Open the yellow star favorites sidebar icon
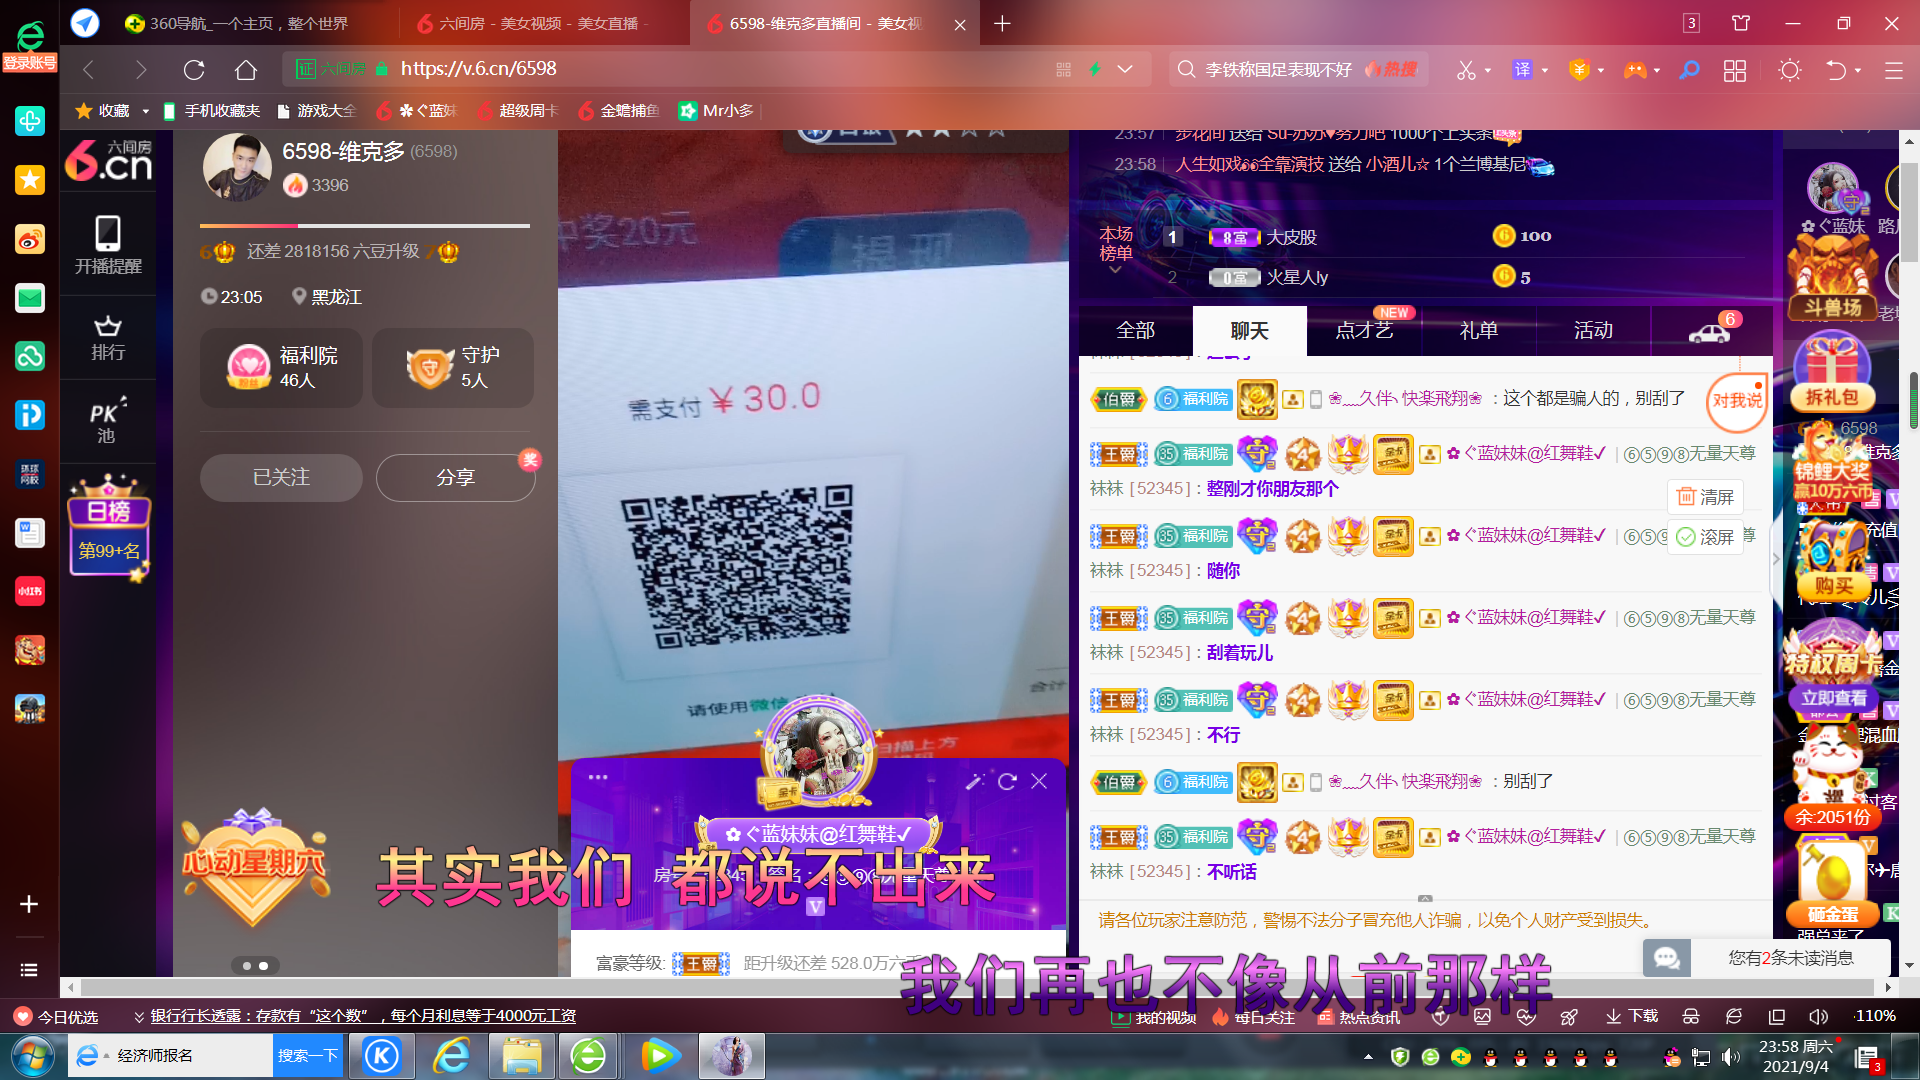 click(x=30, y=180)
